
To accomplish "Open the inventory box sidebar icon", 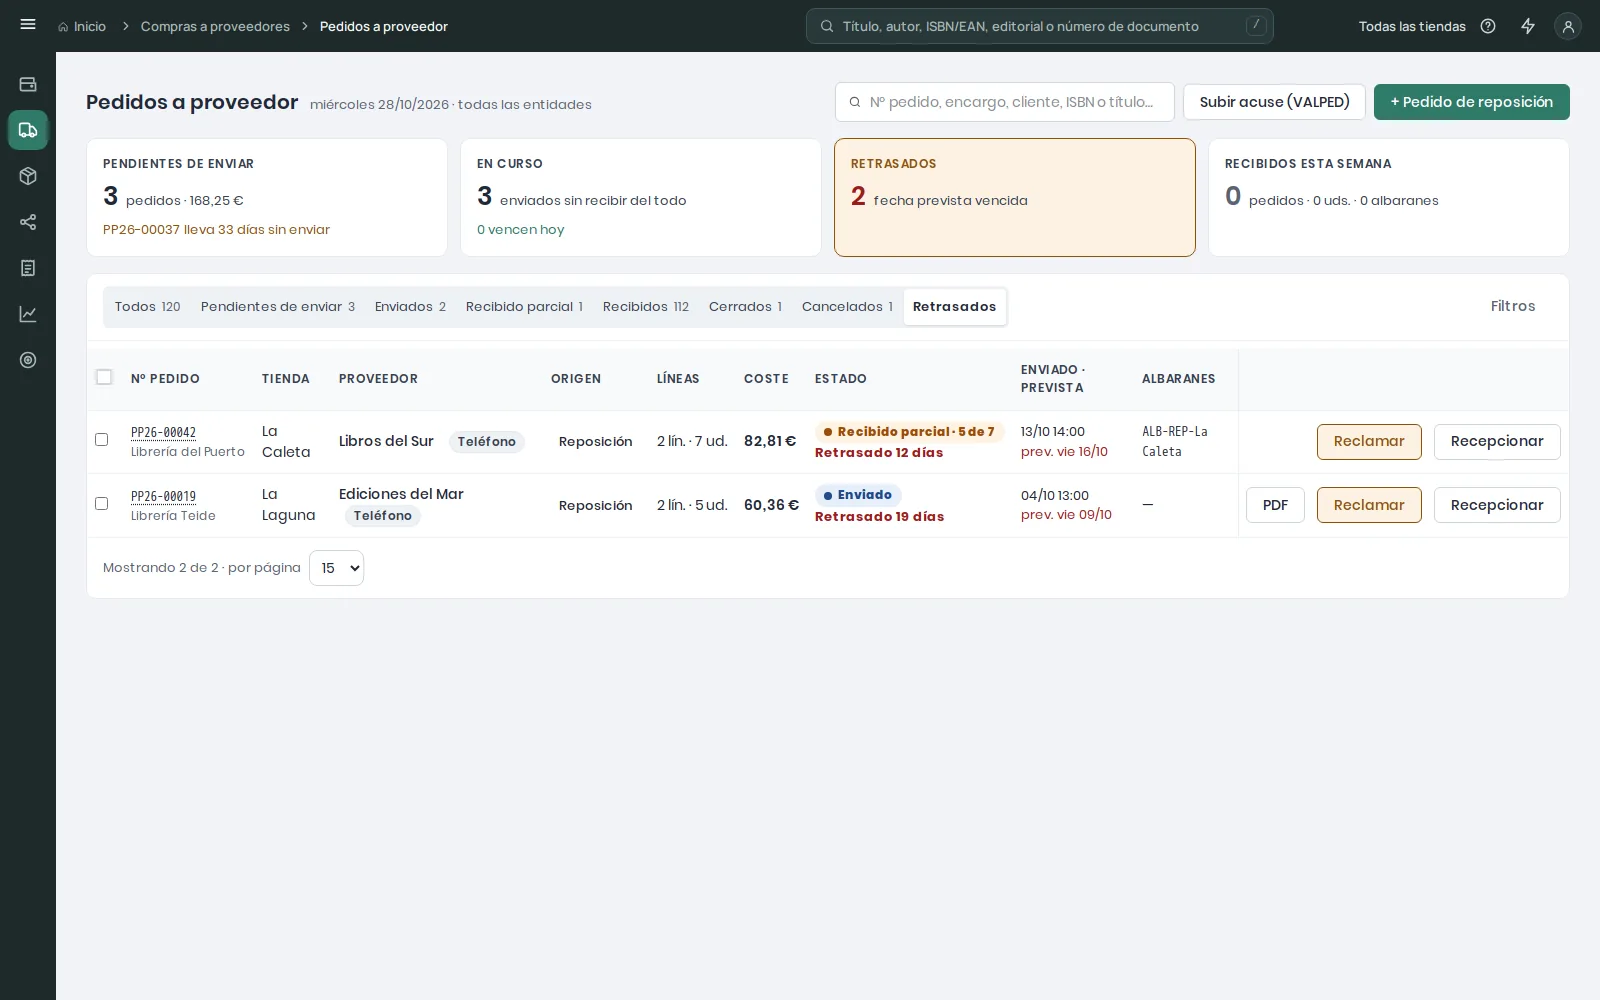I will point(28,176).
